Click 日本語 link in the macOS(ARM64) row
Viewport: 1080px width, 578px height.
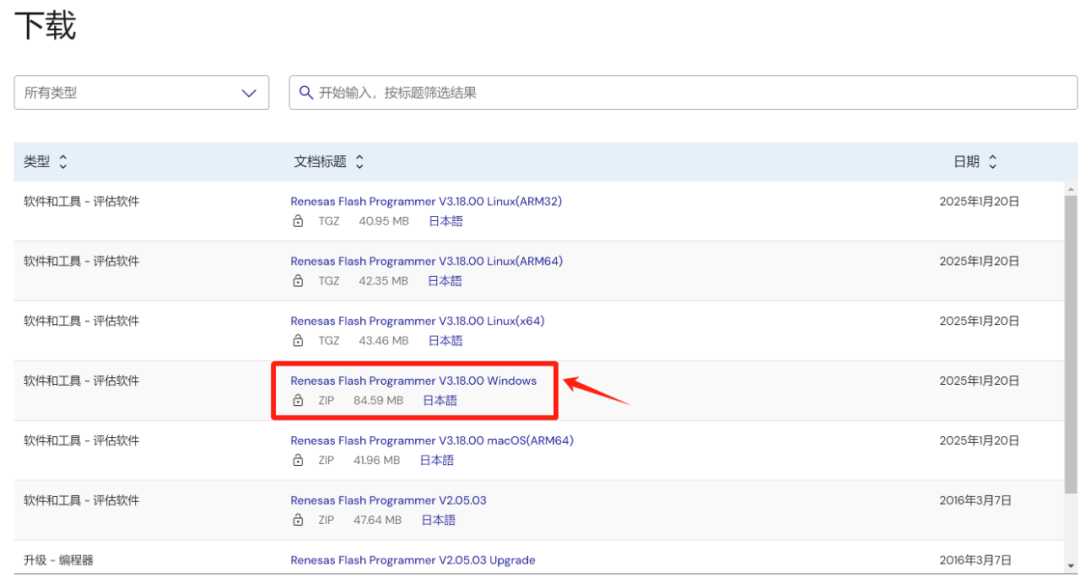(437, 460)
